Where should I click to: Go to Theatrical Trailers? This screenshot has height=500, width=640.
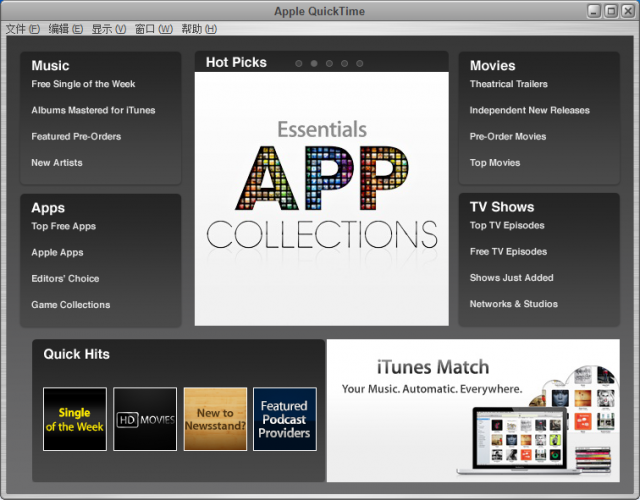509,84
